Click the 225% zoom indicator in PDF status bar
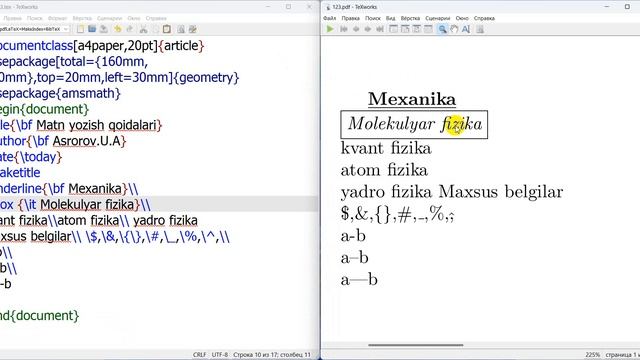Image resolution: width=640 pixels, height=360 pixels. click(593, 355)
